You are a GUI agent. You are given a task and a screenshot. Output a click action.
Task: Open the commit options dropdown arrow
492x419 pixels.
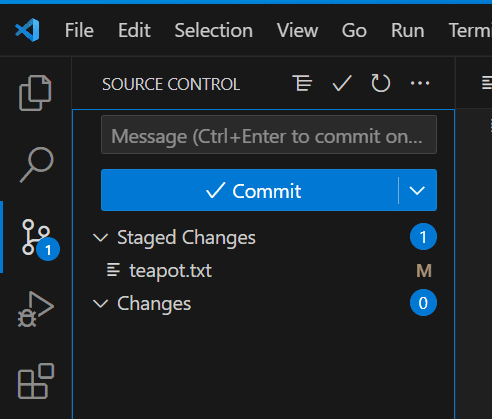417,190
